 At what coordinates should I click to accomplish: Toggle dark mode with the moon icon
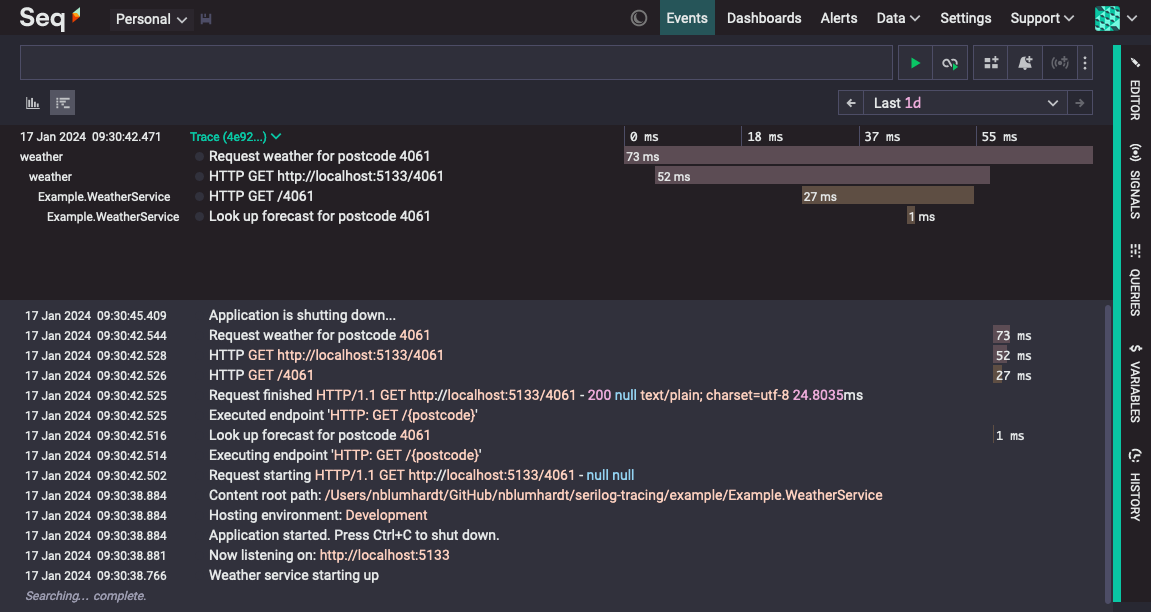[639, 18]
